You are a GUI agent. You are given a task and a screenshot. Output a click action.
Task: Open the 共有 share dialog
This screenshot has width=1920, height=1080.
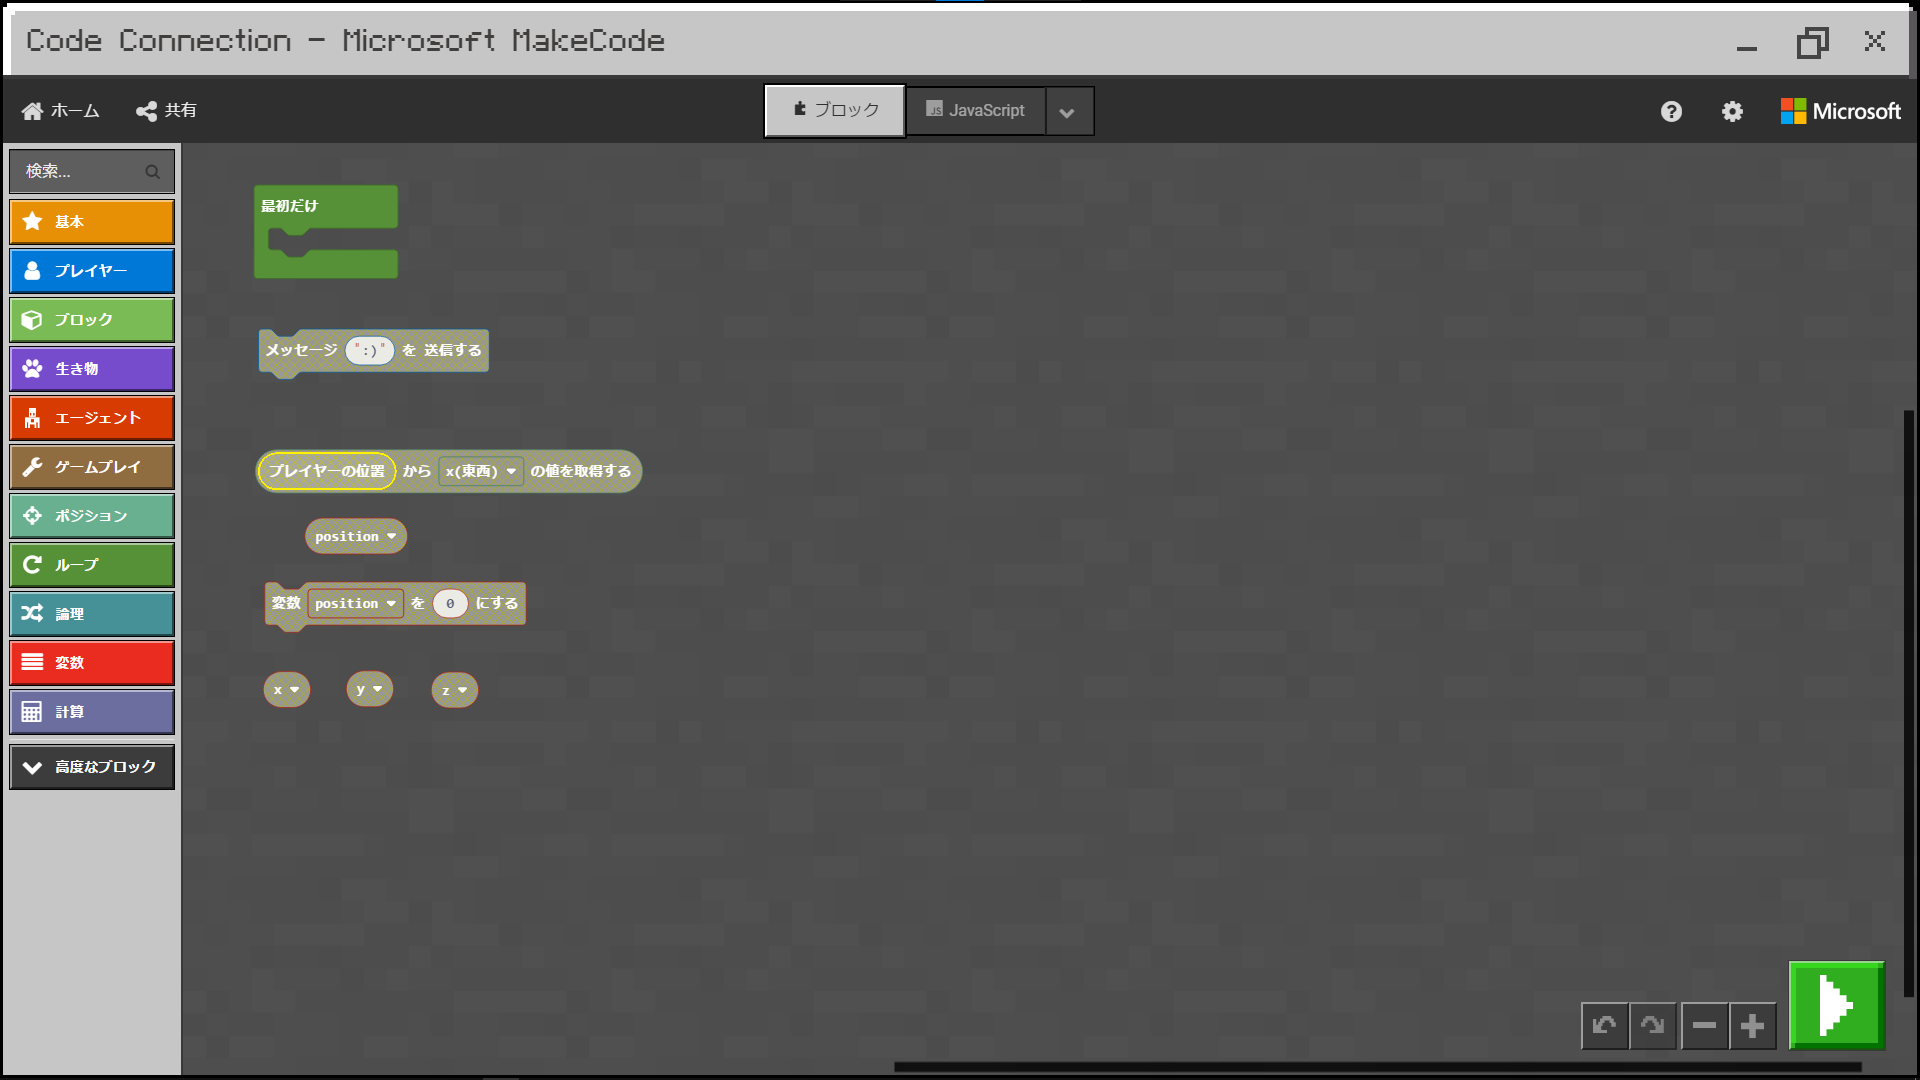pyautogui.click(x=167, y=111)
